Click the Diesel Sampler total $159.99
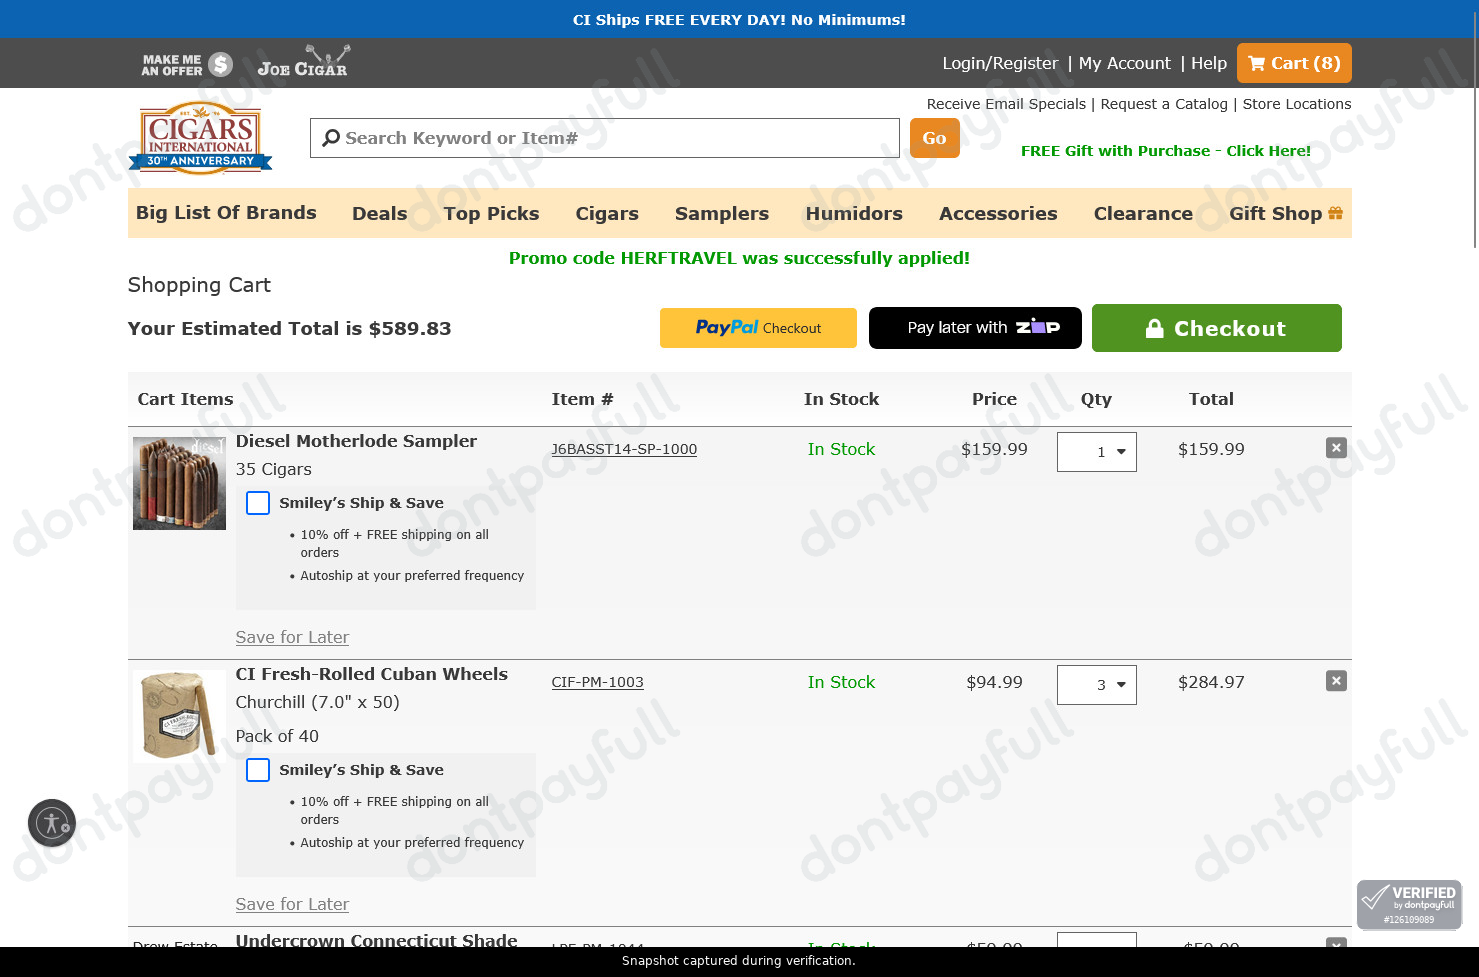The width and height of the screenshot is (1479, 977). [x=1211, y=449]
